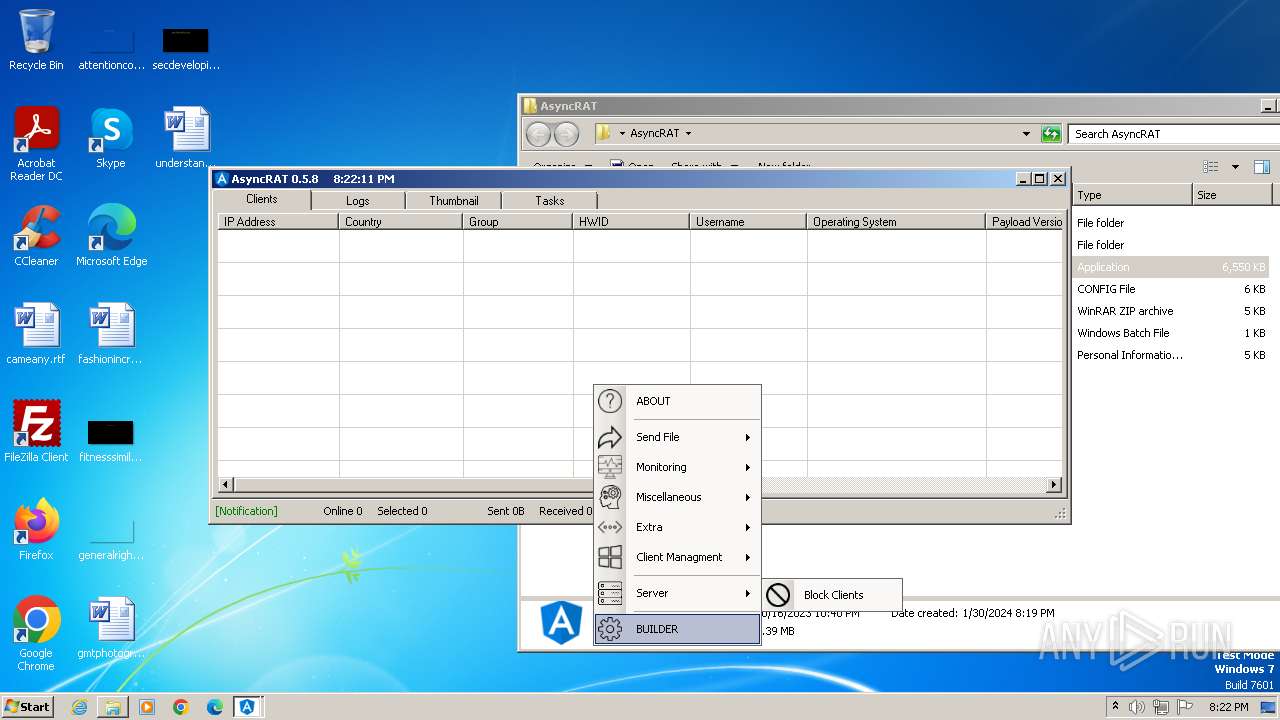This screenshot has width=1280, height=720.
Task: Open Explorer address bar history dropdown
Action: point(1026,133)
